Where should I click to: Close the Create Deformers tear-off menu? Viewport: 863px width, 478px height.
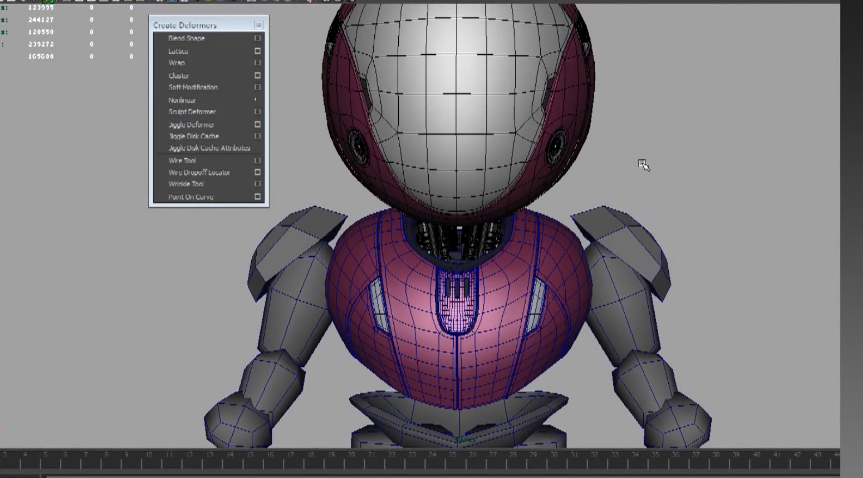tap(259, 25)
